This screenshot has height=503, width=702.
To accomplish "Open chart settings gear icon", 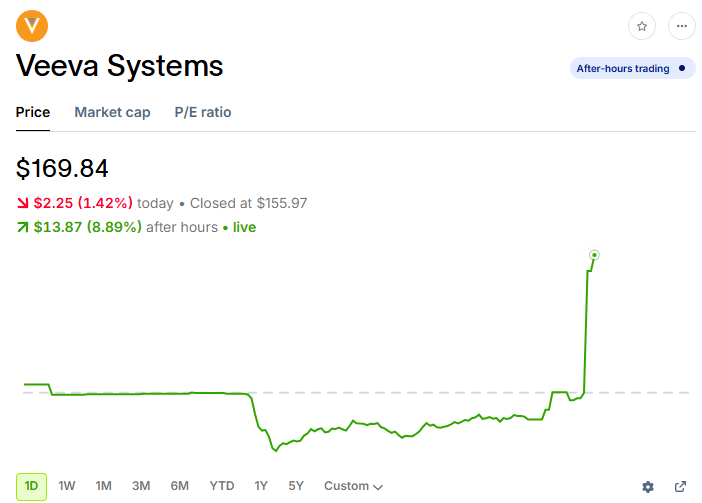I will coord(647,486).
